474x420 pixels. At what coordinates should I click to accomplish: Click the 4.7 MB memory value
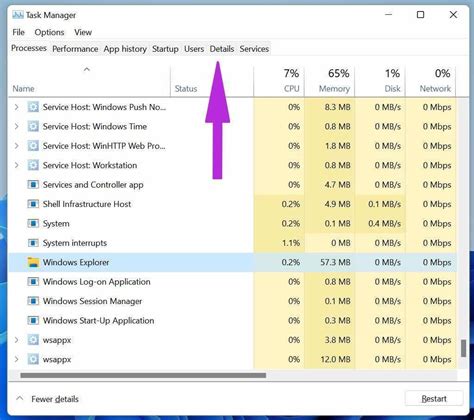(337, 185)
